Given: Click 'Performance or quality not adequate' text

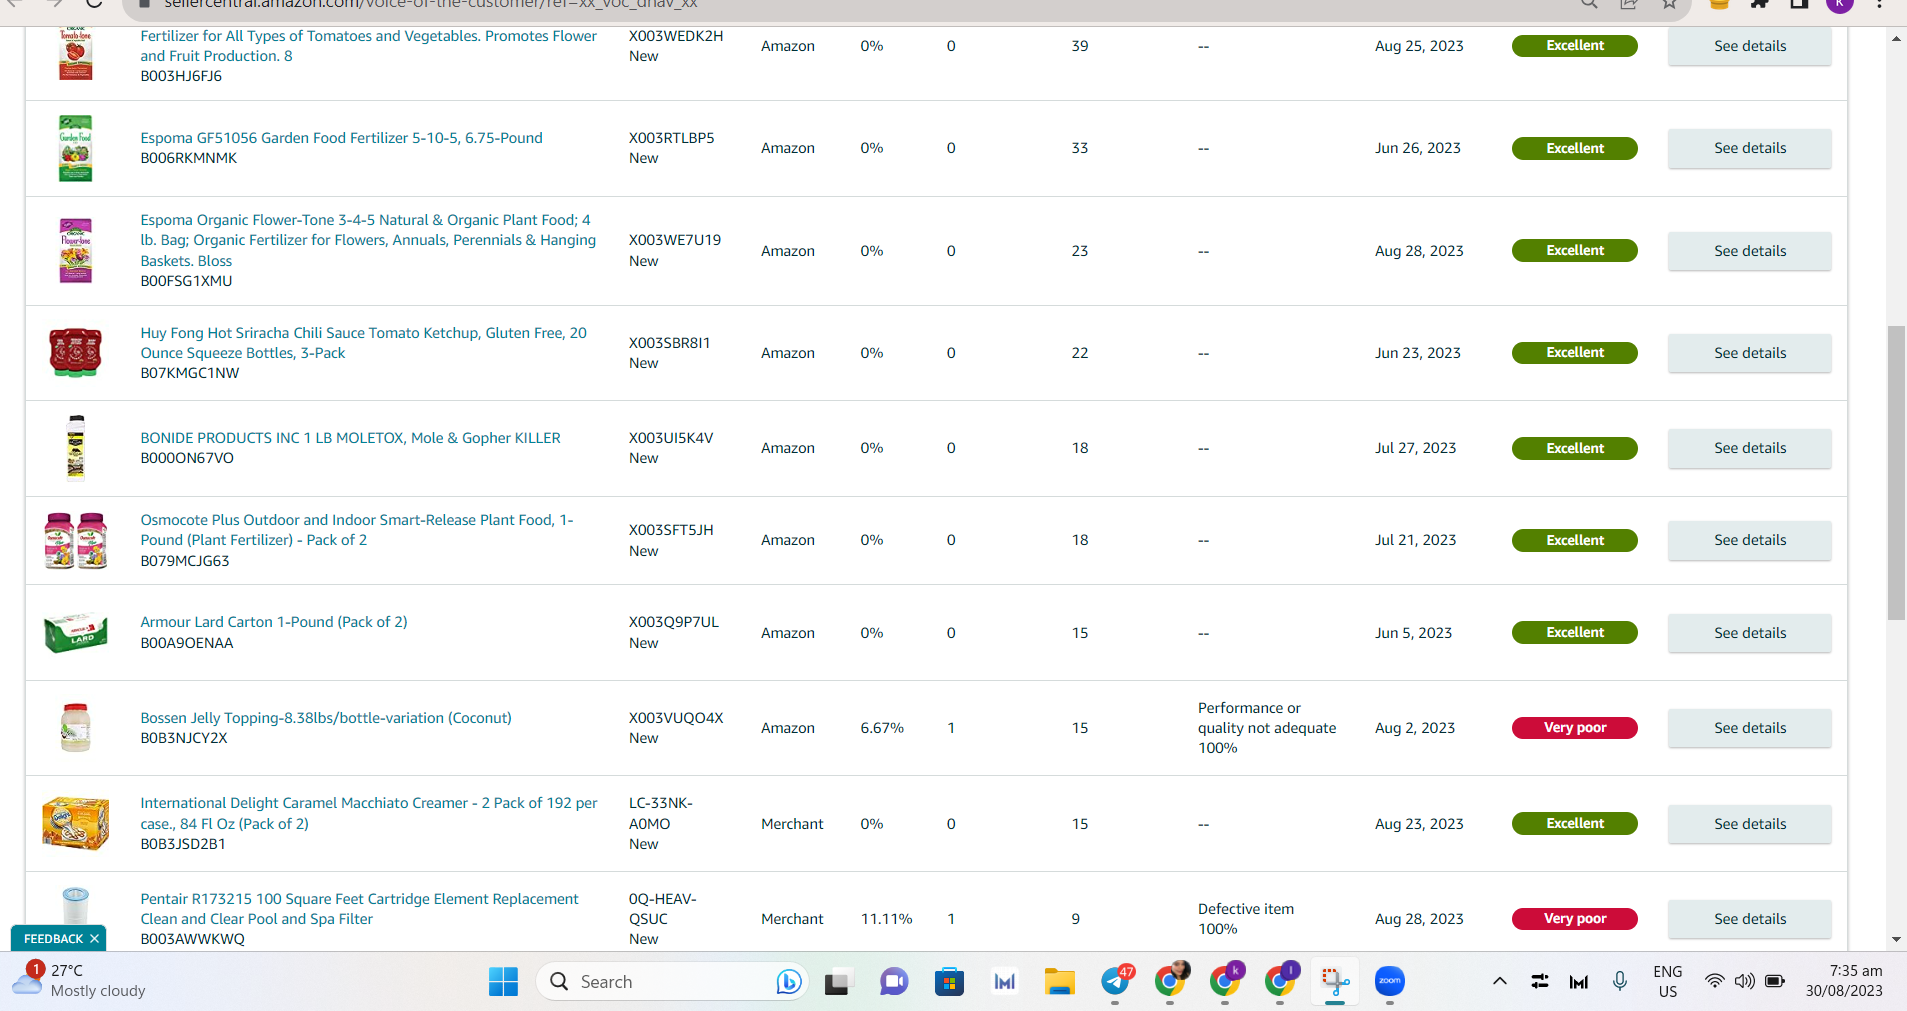Looking at the screenshot, I should click(1267, 718).
